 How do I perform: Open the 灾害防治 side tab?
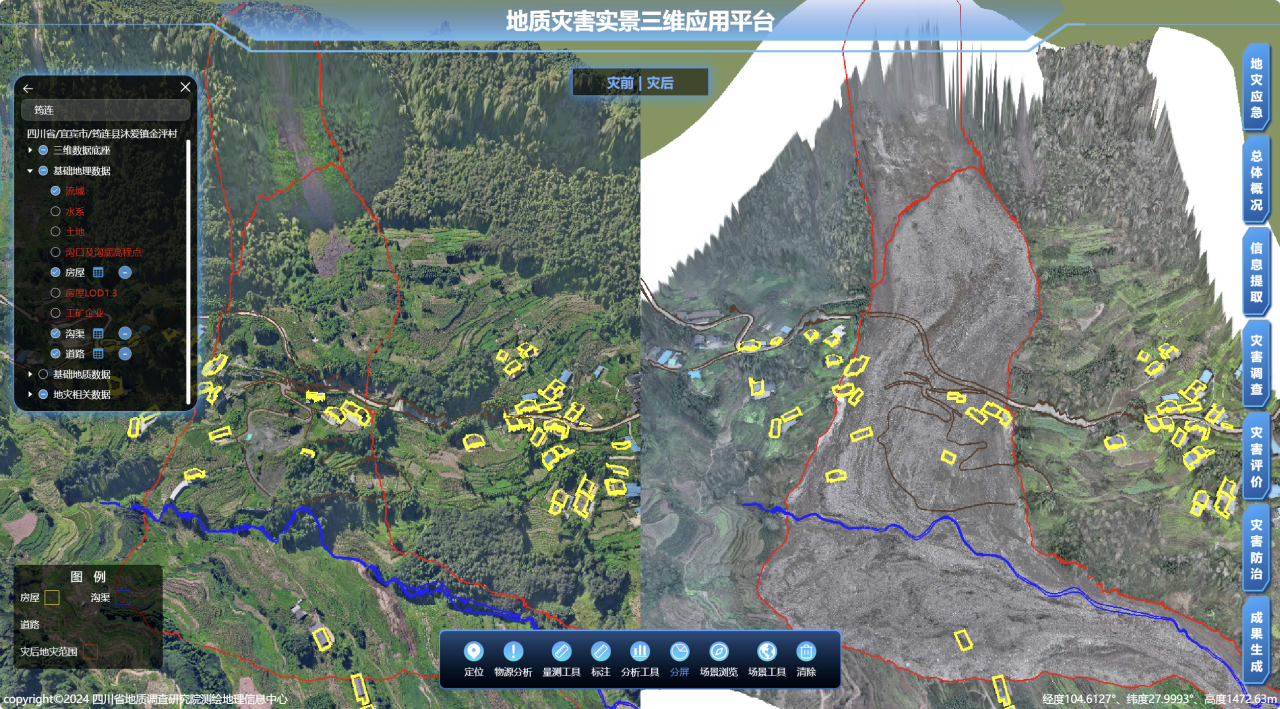pos(1257,548)
